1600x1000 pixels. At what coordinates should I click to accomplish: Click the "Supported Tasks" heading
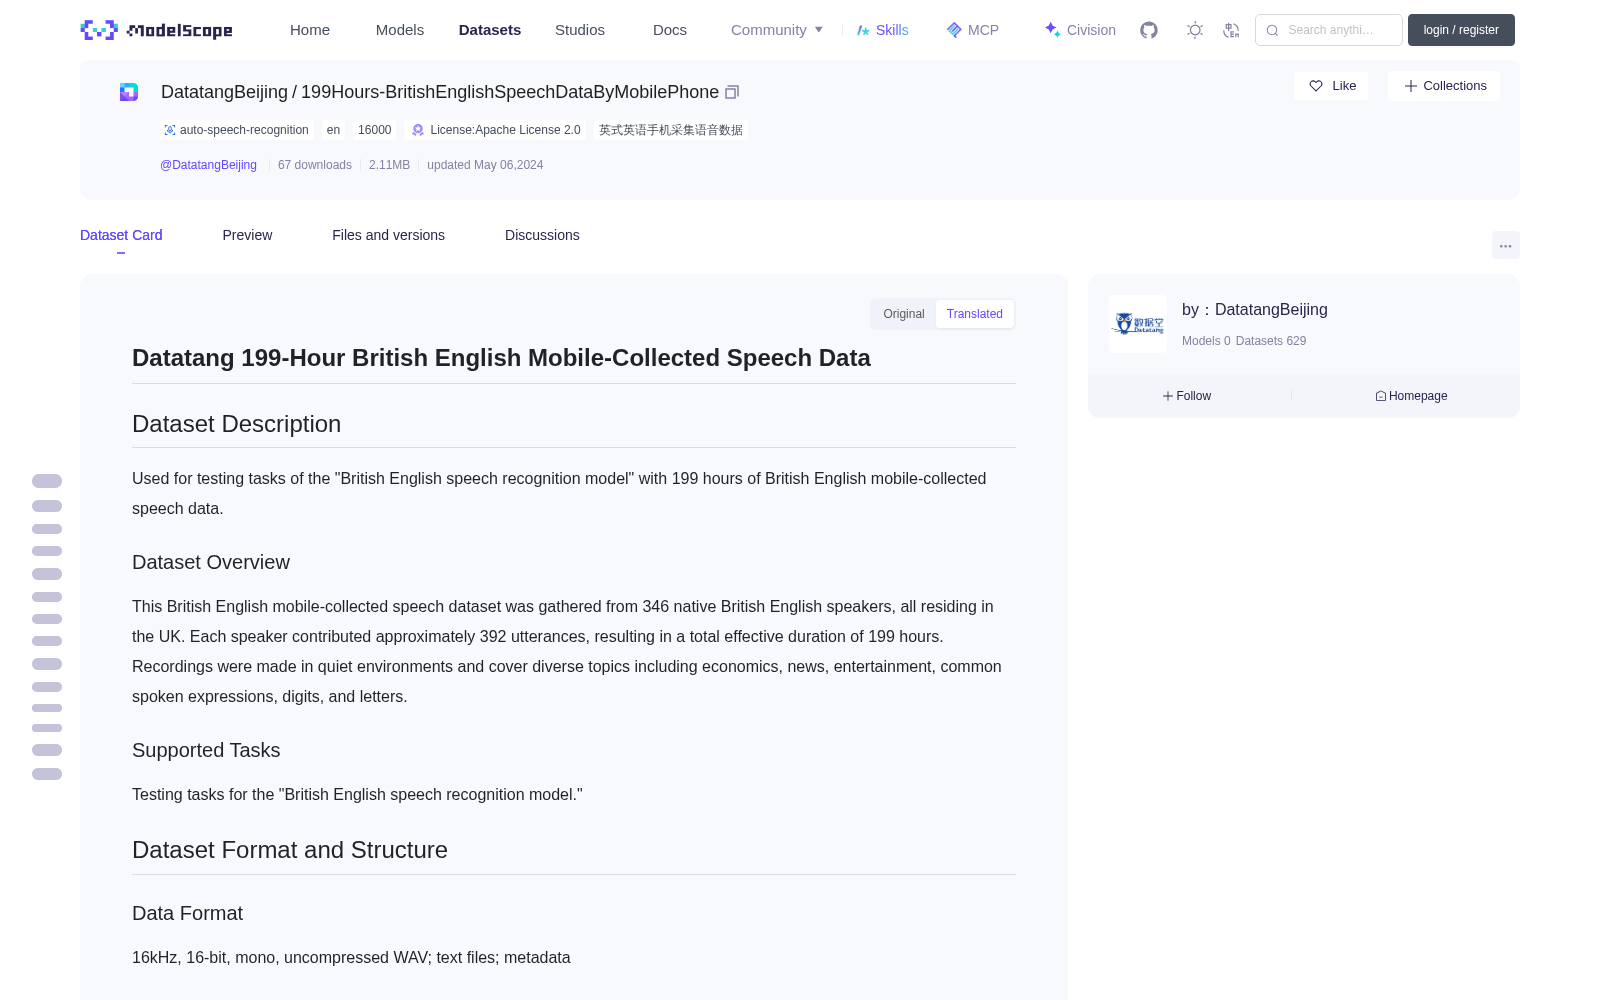click(206, 750)
